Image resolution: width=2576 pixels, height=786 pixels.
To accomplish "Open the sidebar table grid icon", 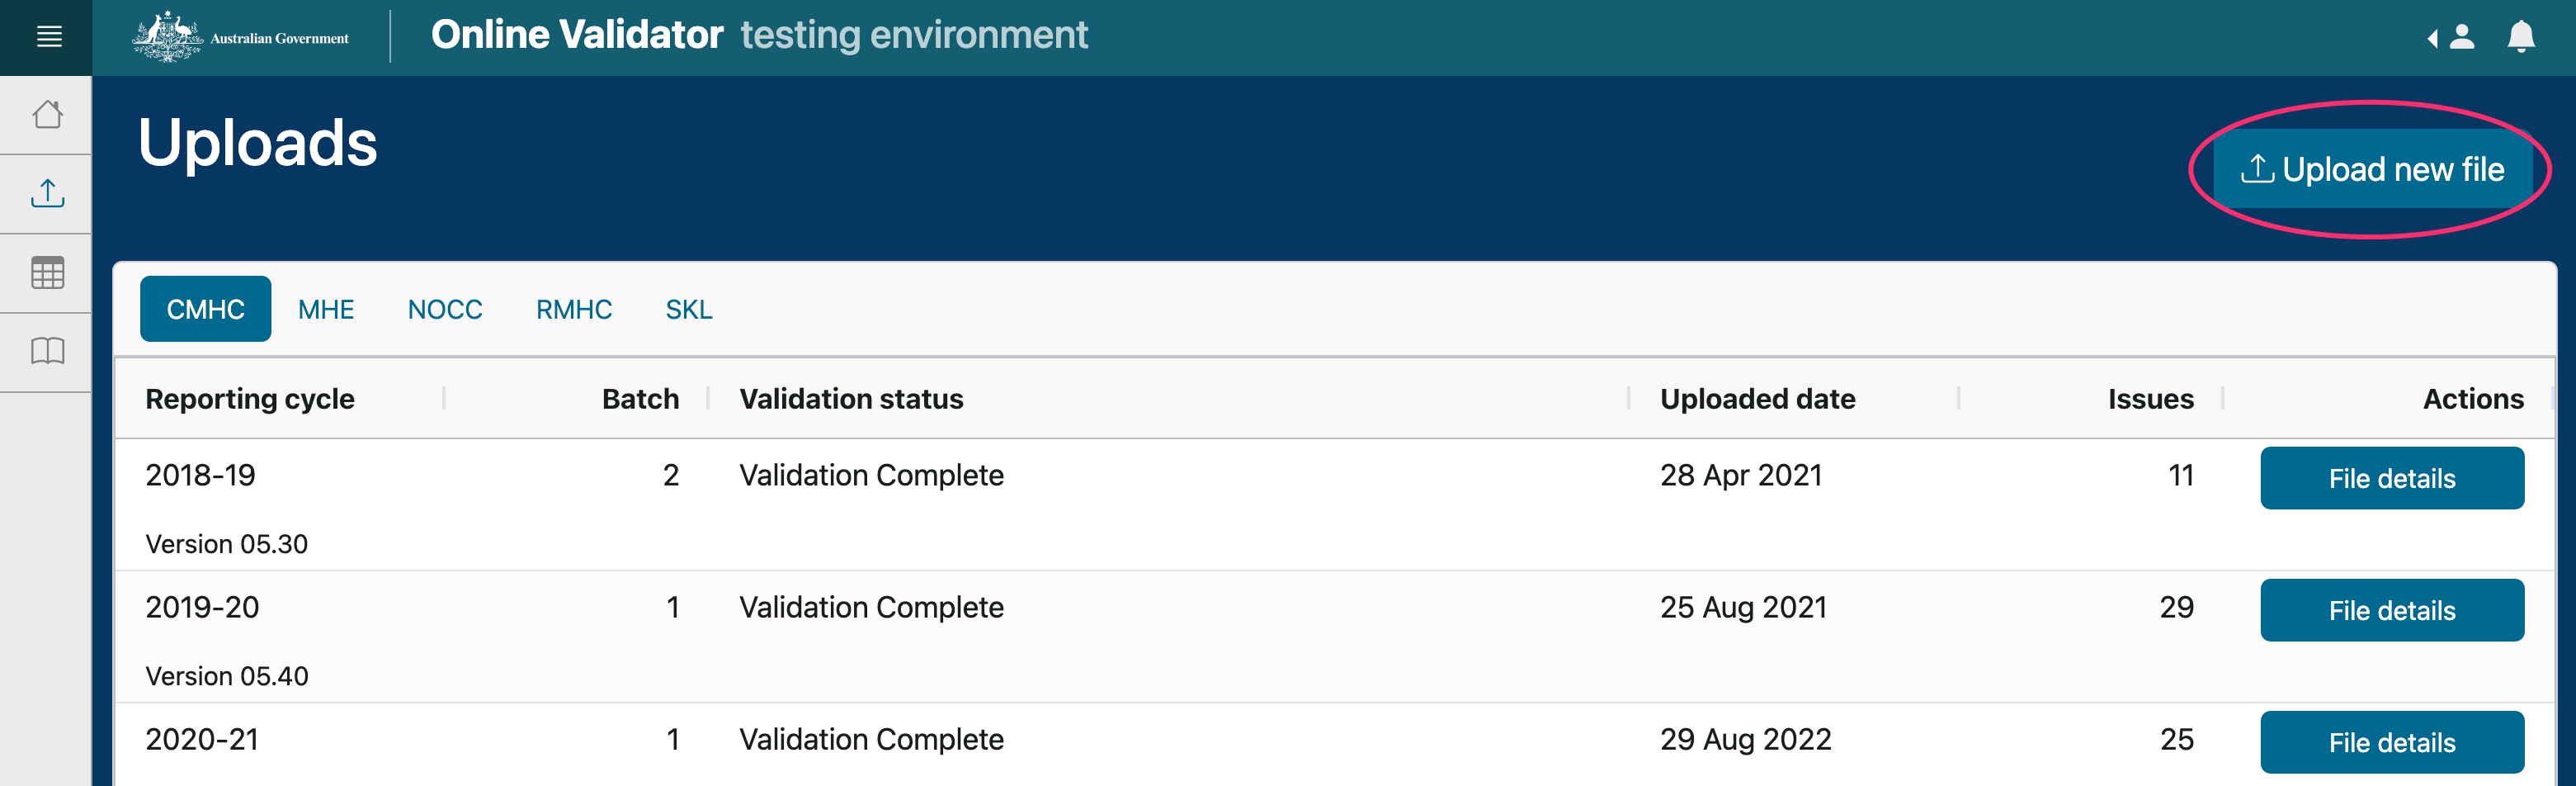I will (x=47, y=273).
